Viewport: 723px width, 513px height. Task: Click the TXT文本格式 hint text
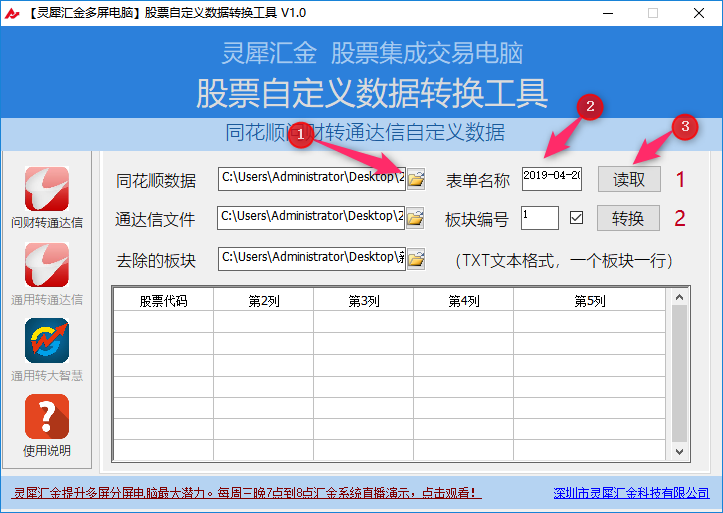[x=564, y=261]
